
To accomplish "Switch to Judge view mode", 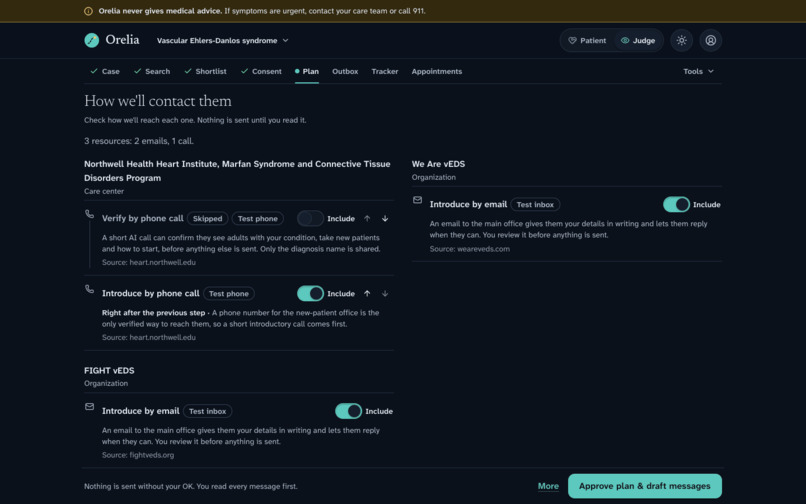I will (x=638, y=40).
